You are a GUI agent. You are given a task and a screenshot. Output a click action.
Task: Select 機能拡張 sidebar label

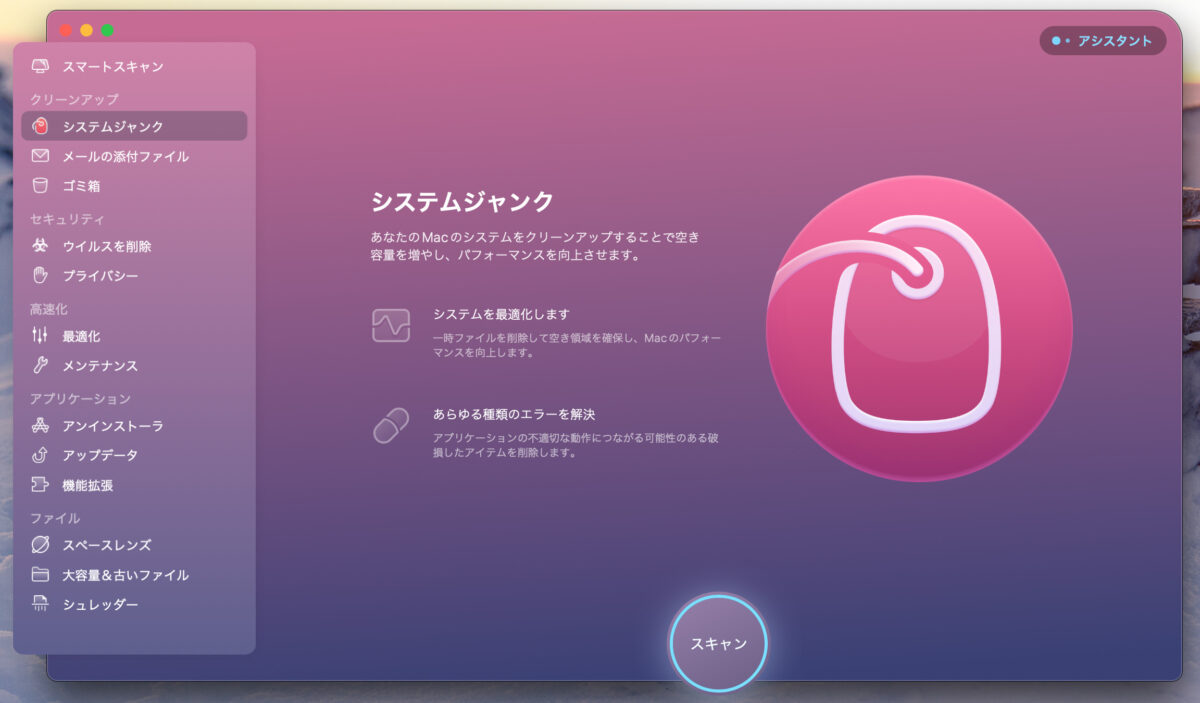(88, 485)
